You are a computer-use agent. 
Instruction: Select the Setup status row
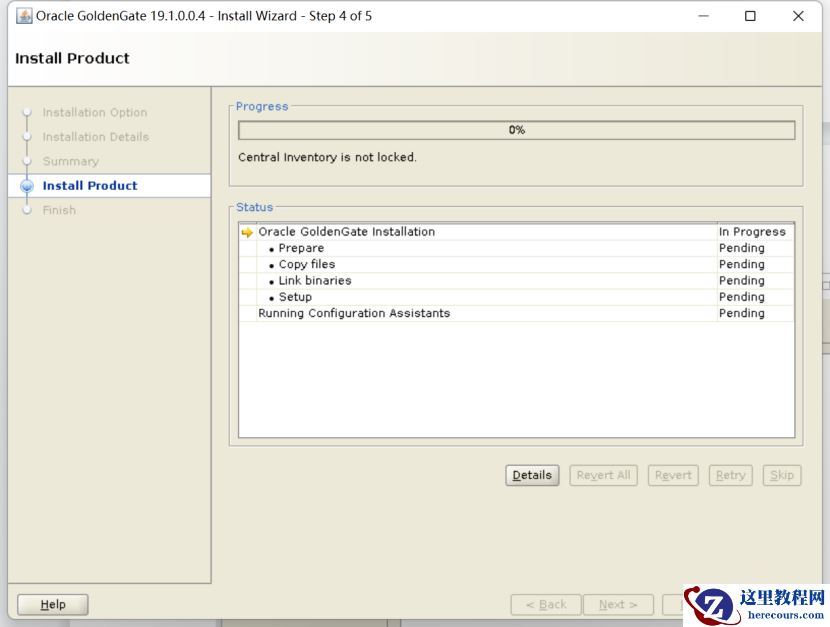[x=517, y=297]
